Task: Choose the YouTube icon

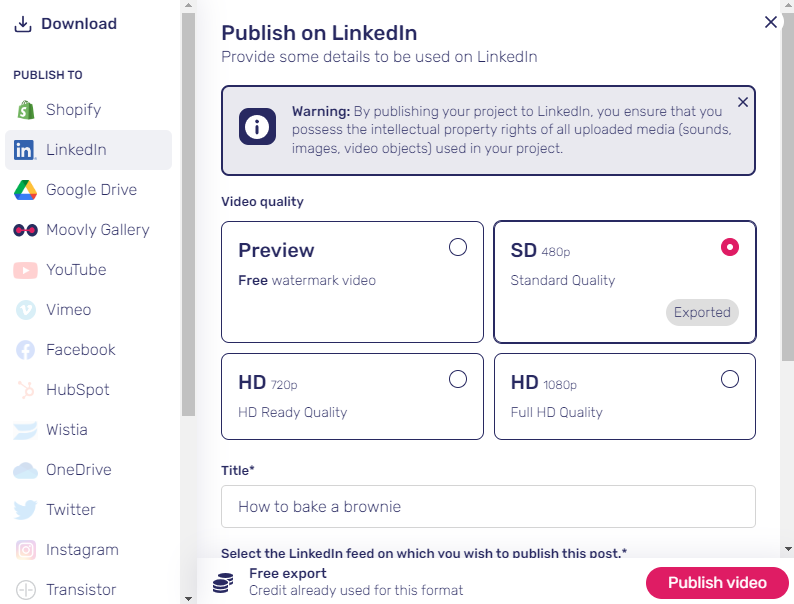Action: coord(25,270)
